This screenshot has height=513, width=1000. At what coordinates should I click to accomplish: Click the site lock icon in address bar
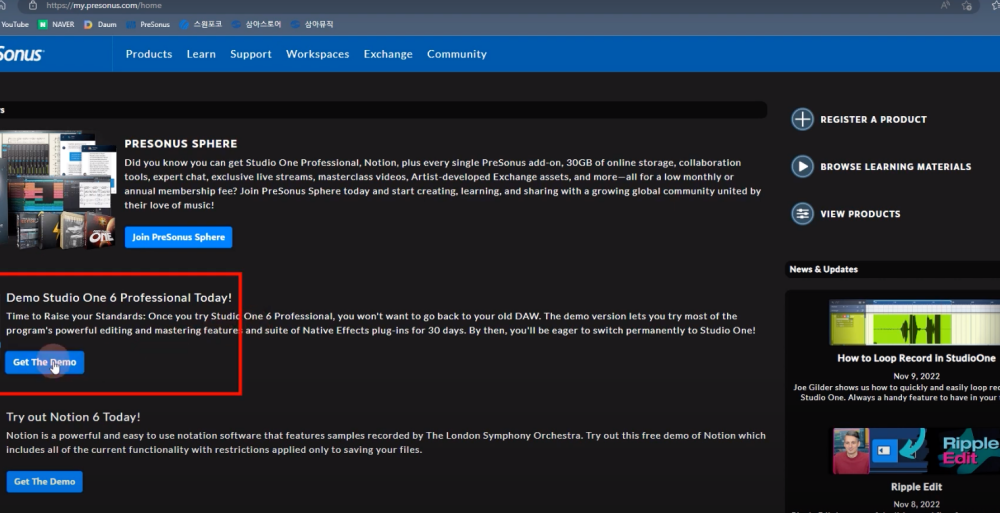(33, 5)
